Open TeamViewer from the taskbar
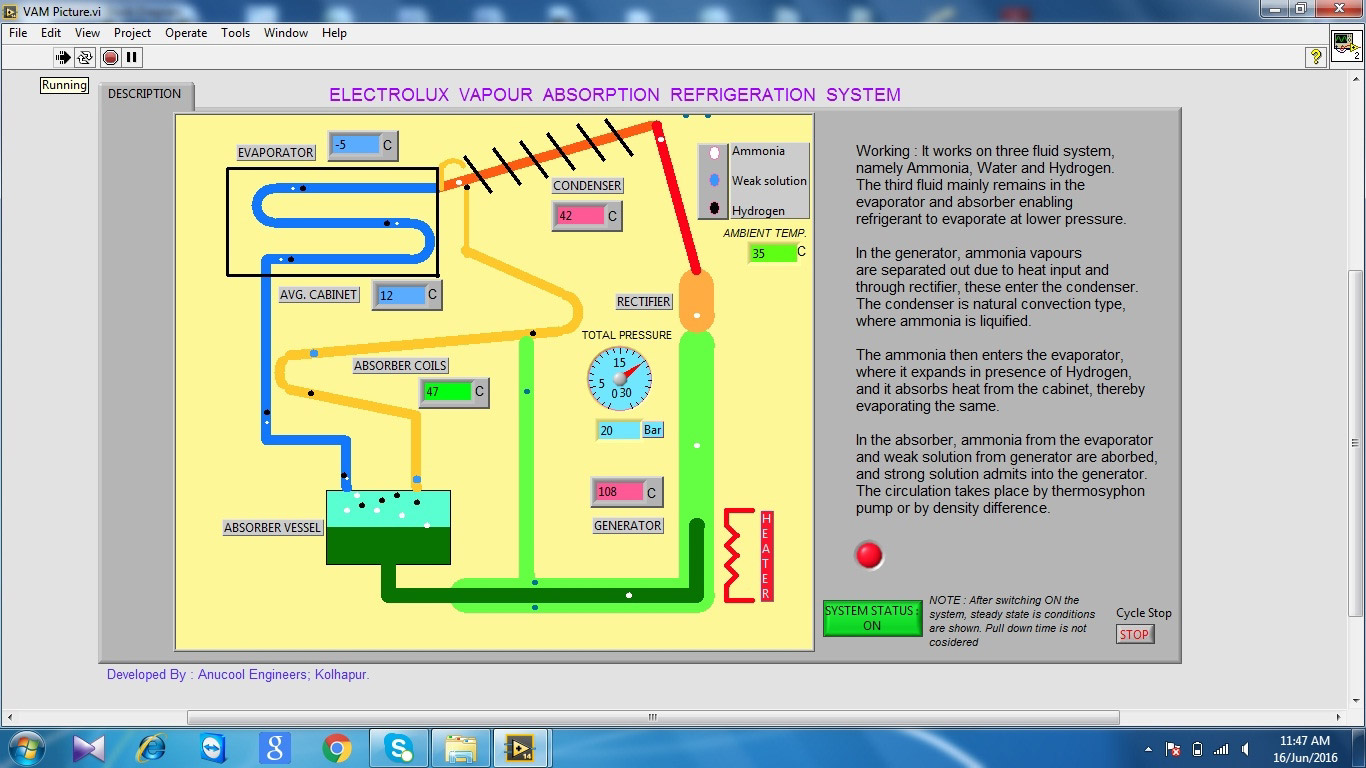Viewport: 1366px width, 768px height. (213, 748)
